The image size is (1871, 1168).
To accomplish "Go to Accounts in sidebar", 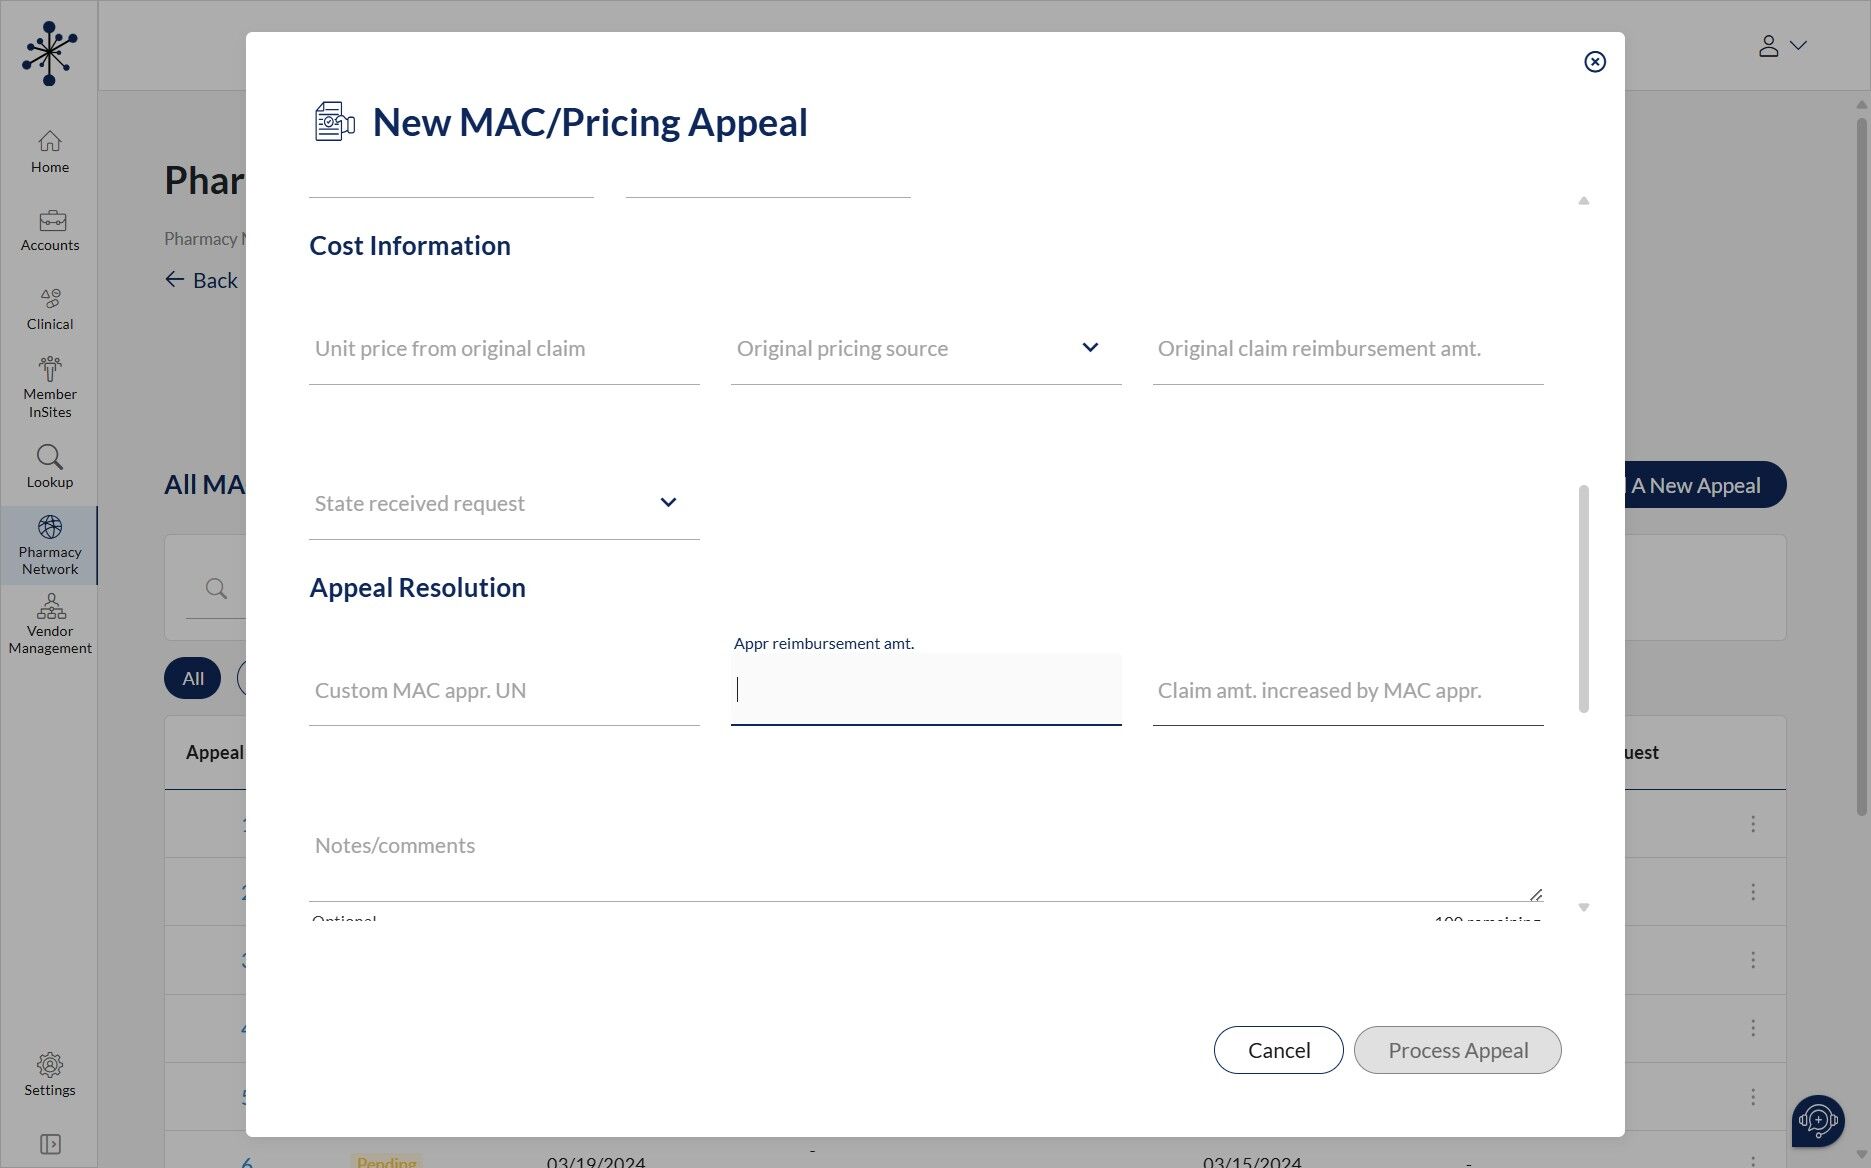I will click(x=50, y=221).
